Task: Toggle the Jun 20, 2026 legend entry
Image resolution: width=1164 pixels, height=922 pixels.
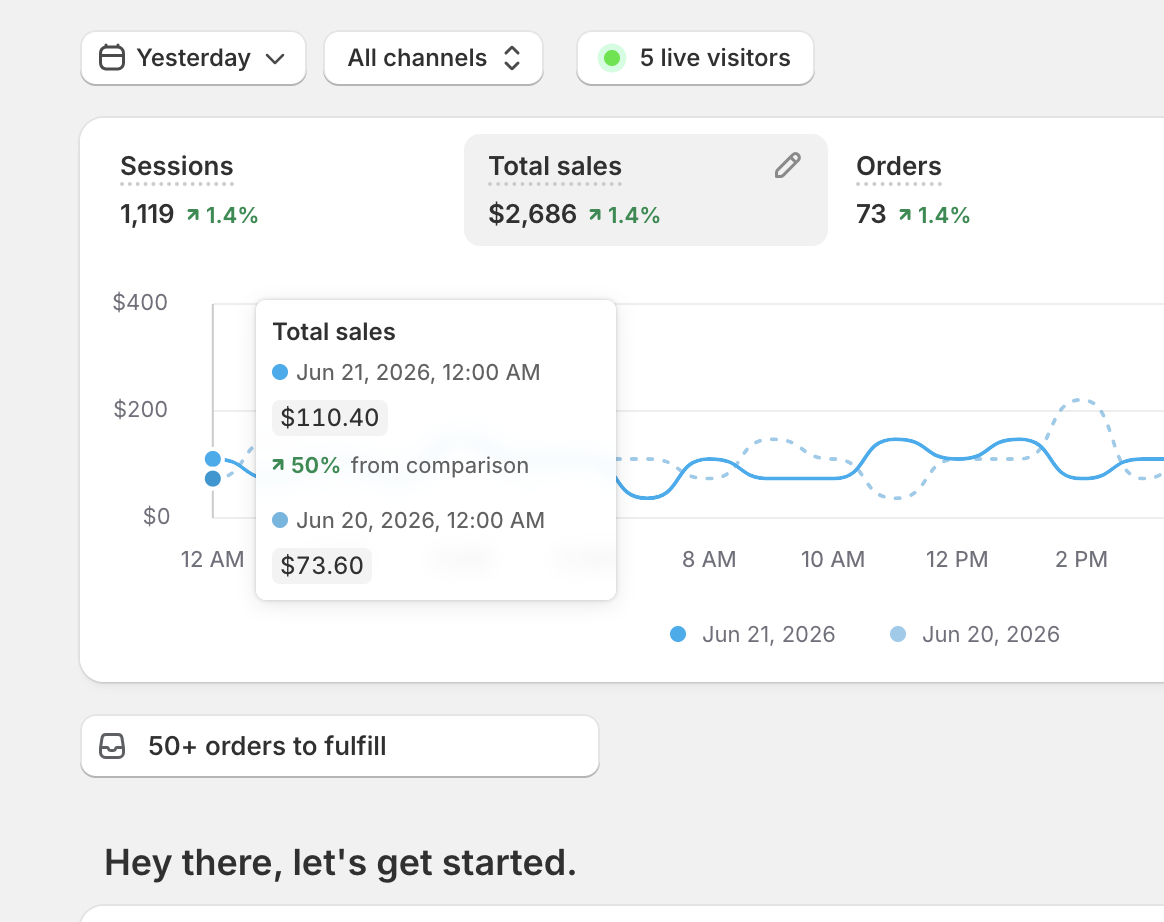Action: [975, 634]
